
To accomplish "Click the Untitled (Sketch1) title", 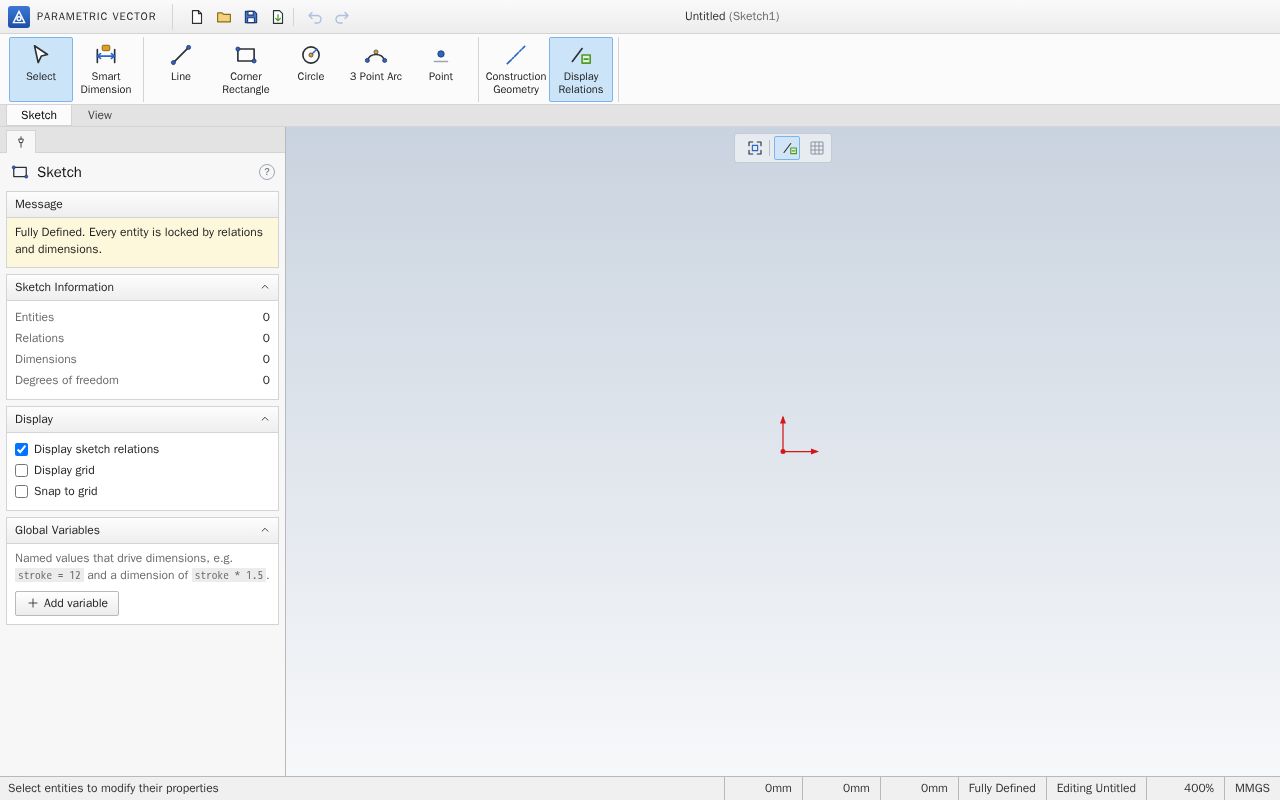I will (x=732, y=16).
